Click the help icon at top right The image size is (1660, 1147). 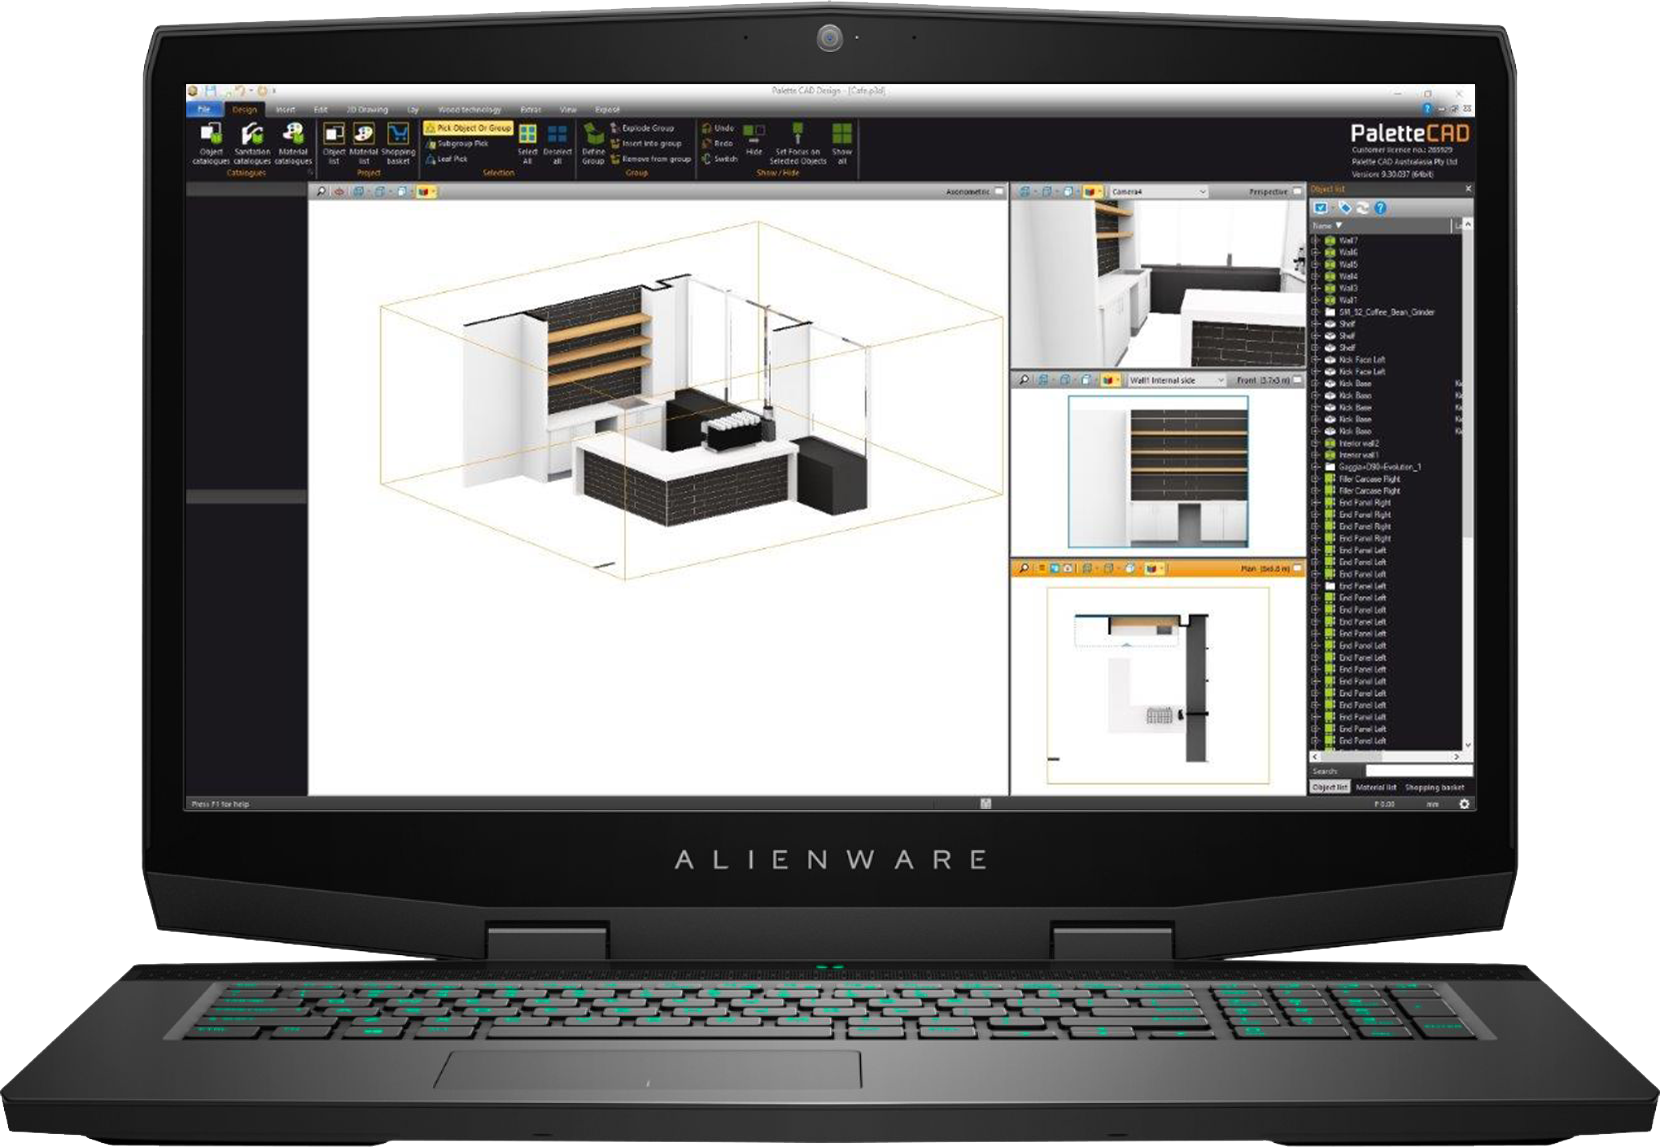pyautogui.click(x=1427, y=108)
